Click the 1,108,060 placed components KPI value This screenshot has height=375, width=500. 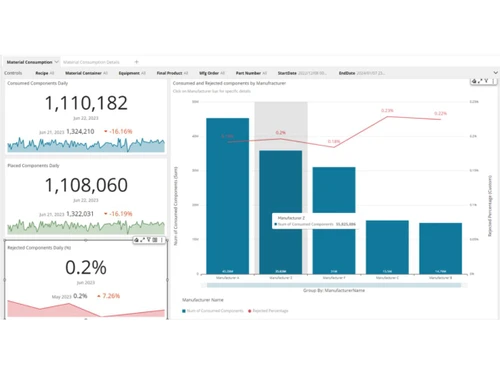[x=86, y=185]
